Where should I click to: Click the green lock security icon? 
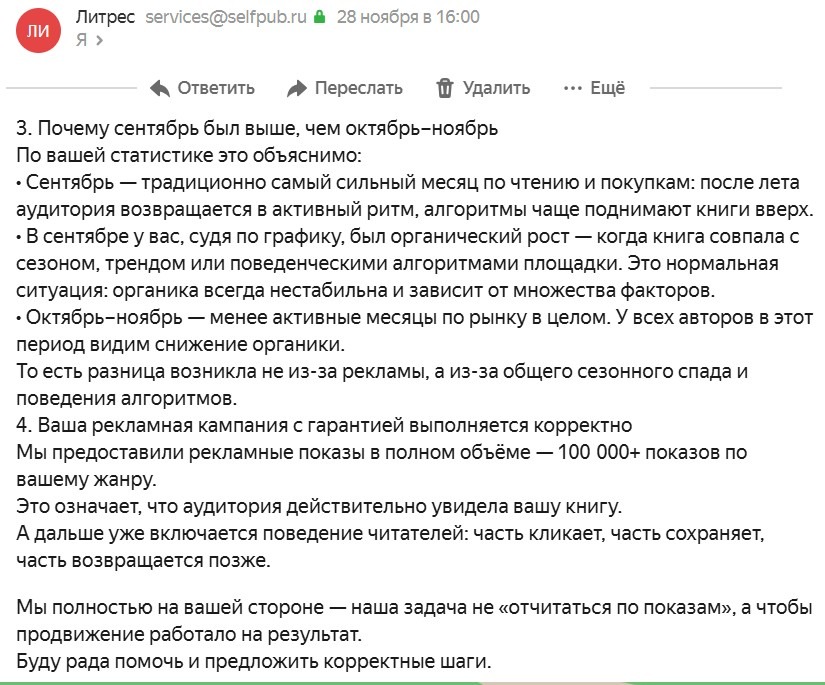click(319, 17)
